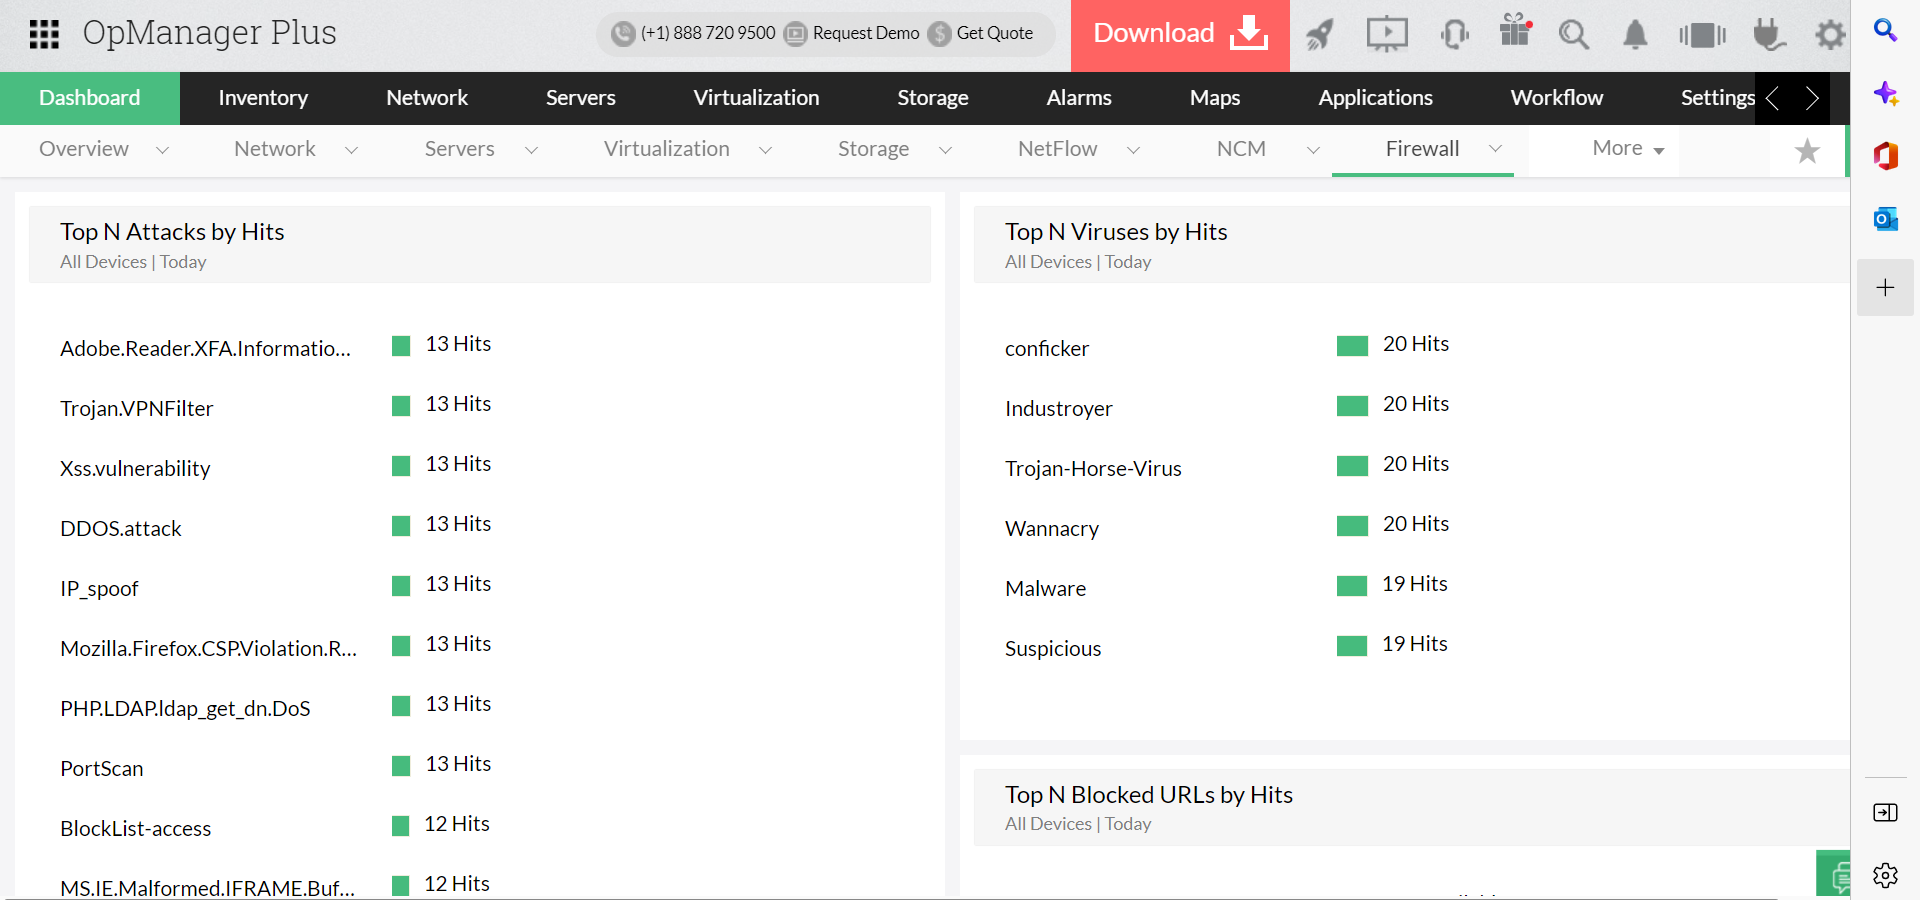
Task: Click the Top N Blocked URLs by Hits title
Action: coord(1149,795)
